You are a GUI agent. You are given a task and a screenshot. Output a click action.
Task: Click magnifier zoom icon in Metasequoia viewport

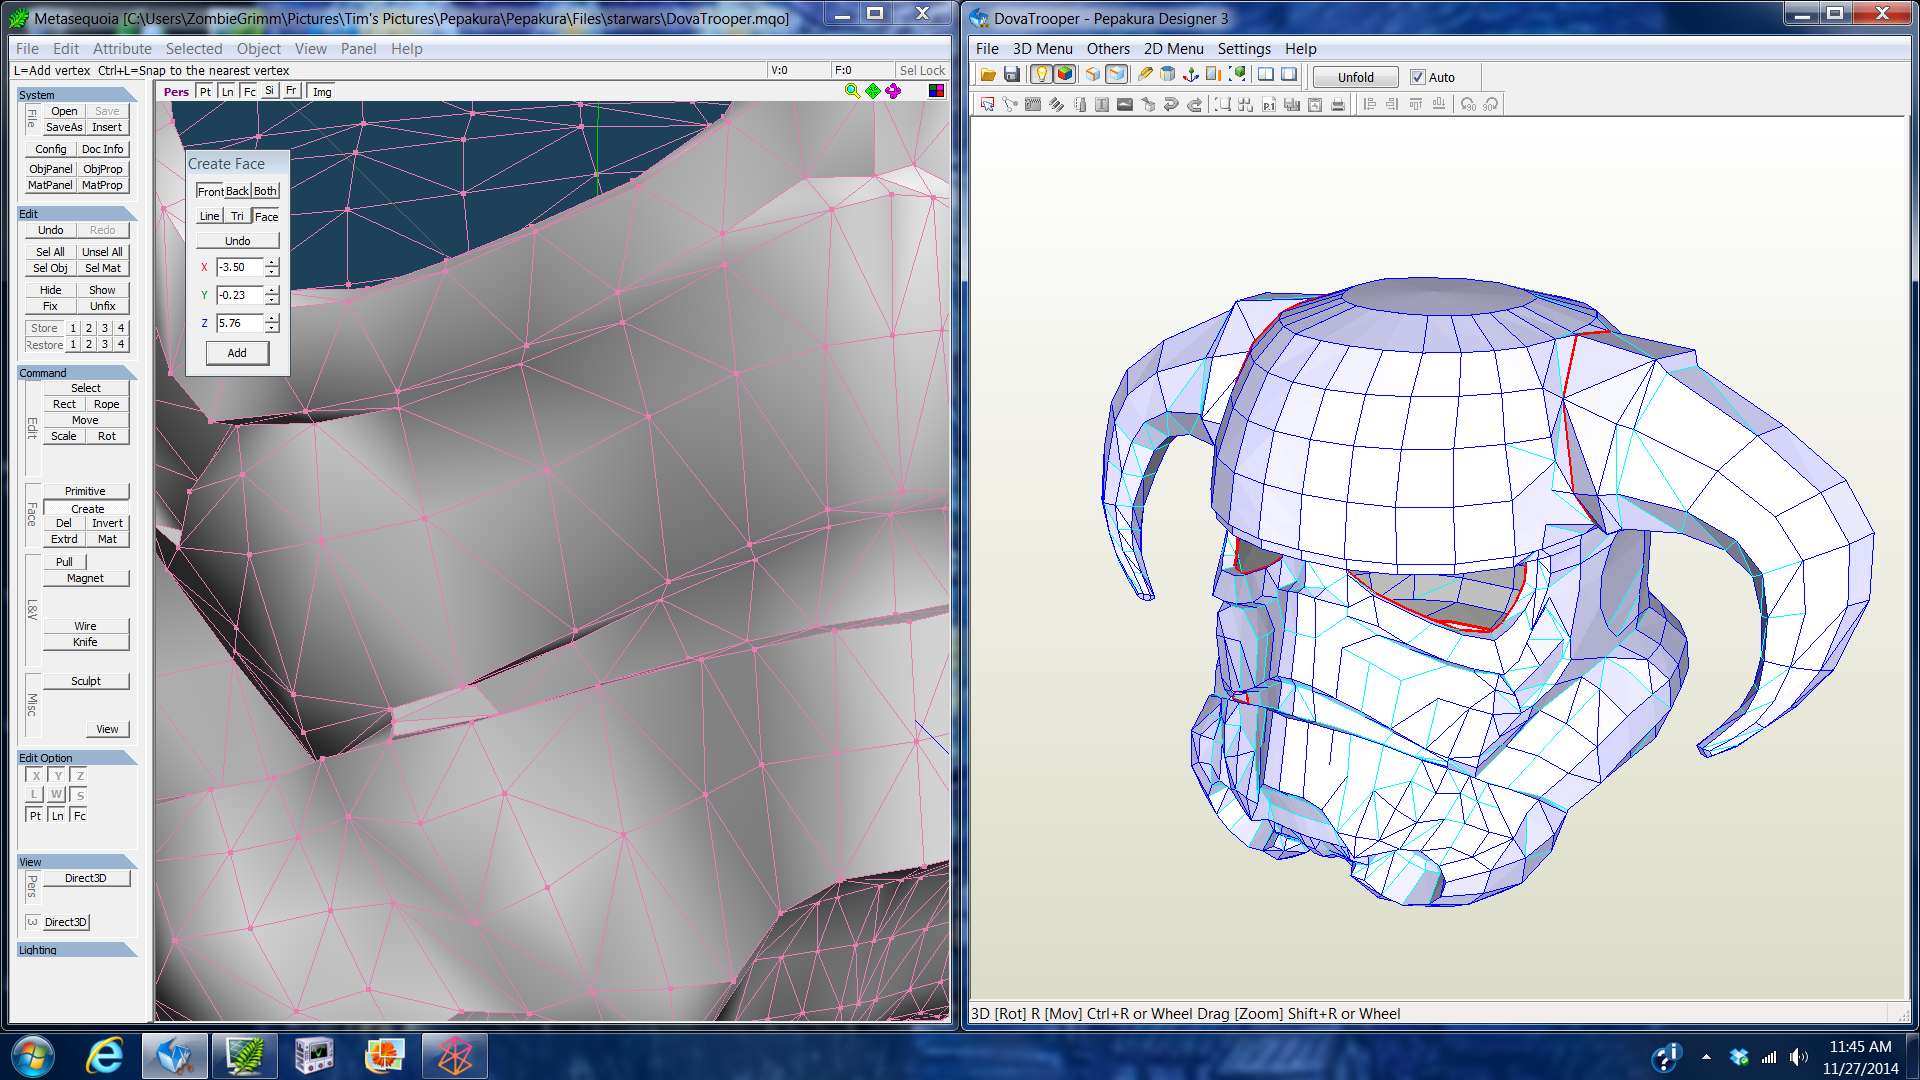[852, 91]
